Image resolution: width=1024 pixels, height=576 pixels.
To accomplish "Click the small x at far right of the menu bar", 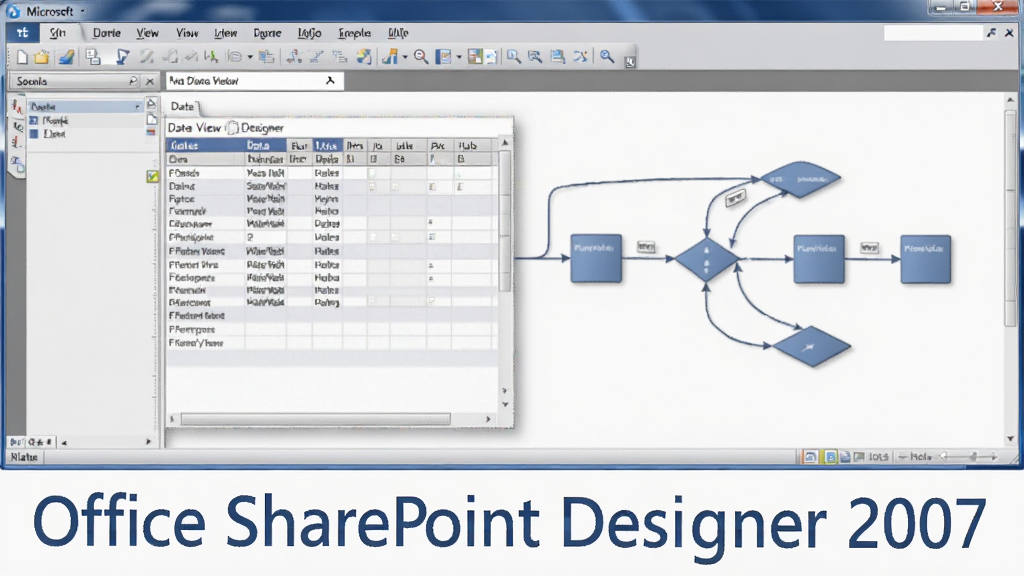I will pos(1009,33).
